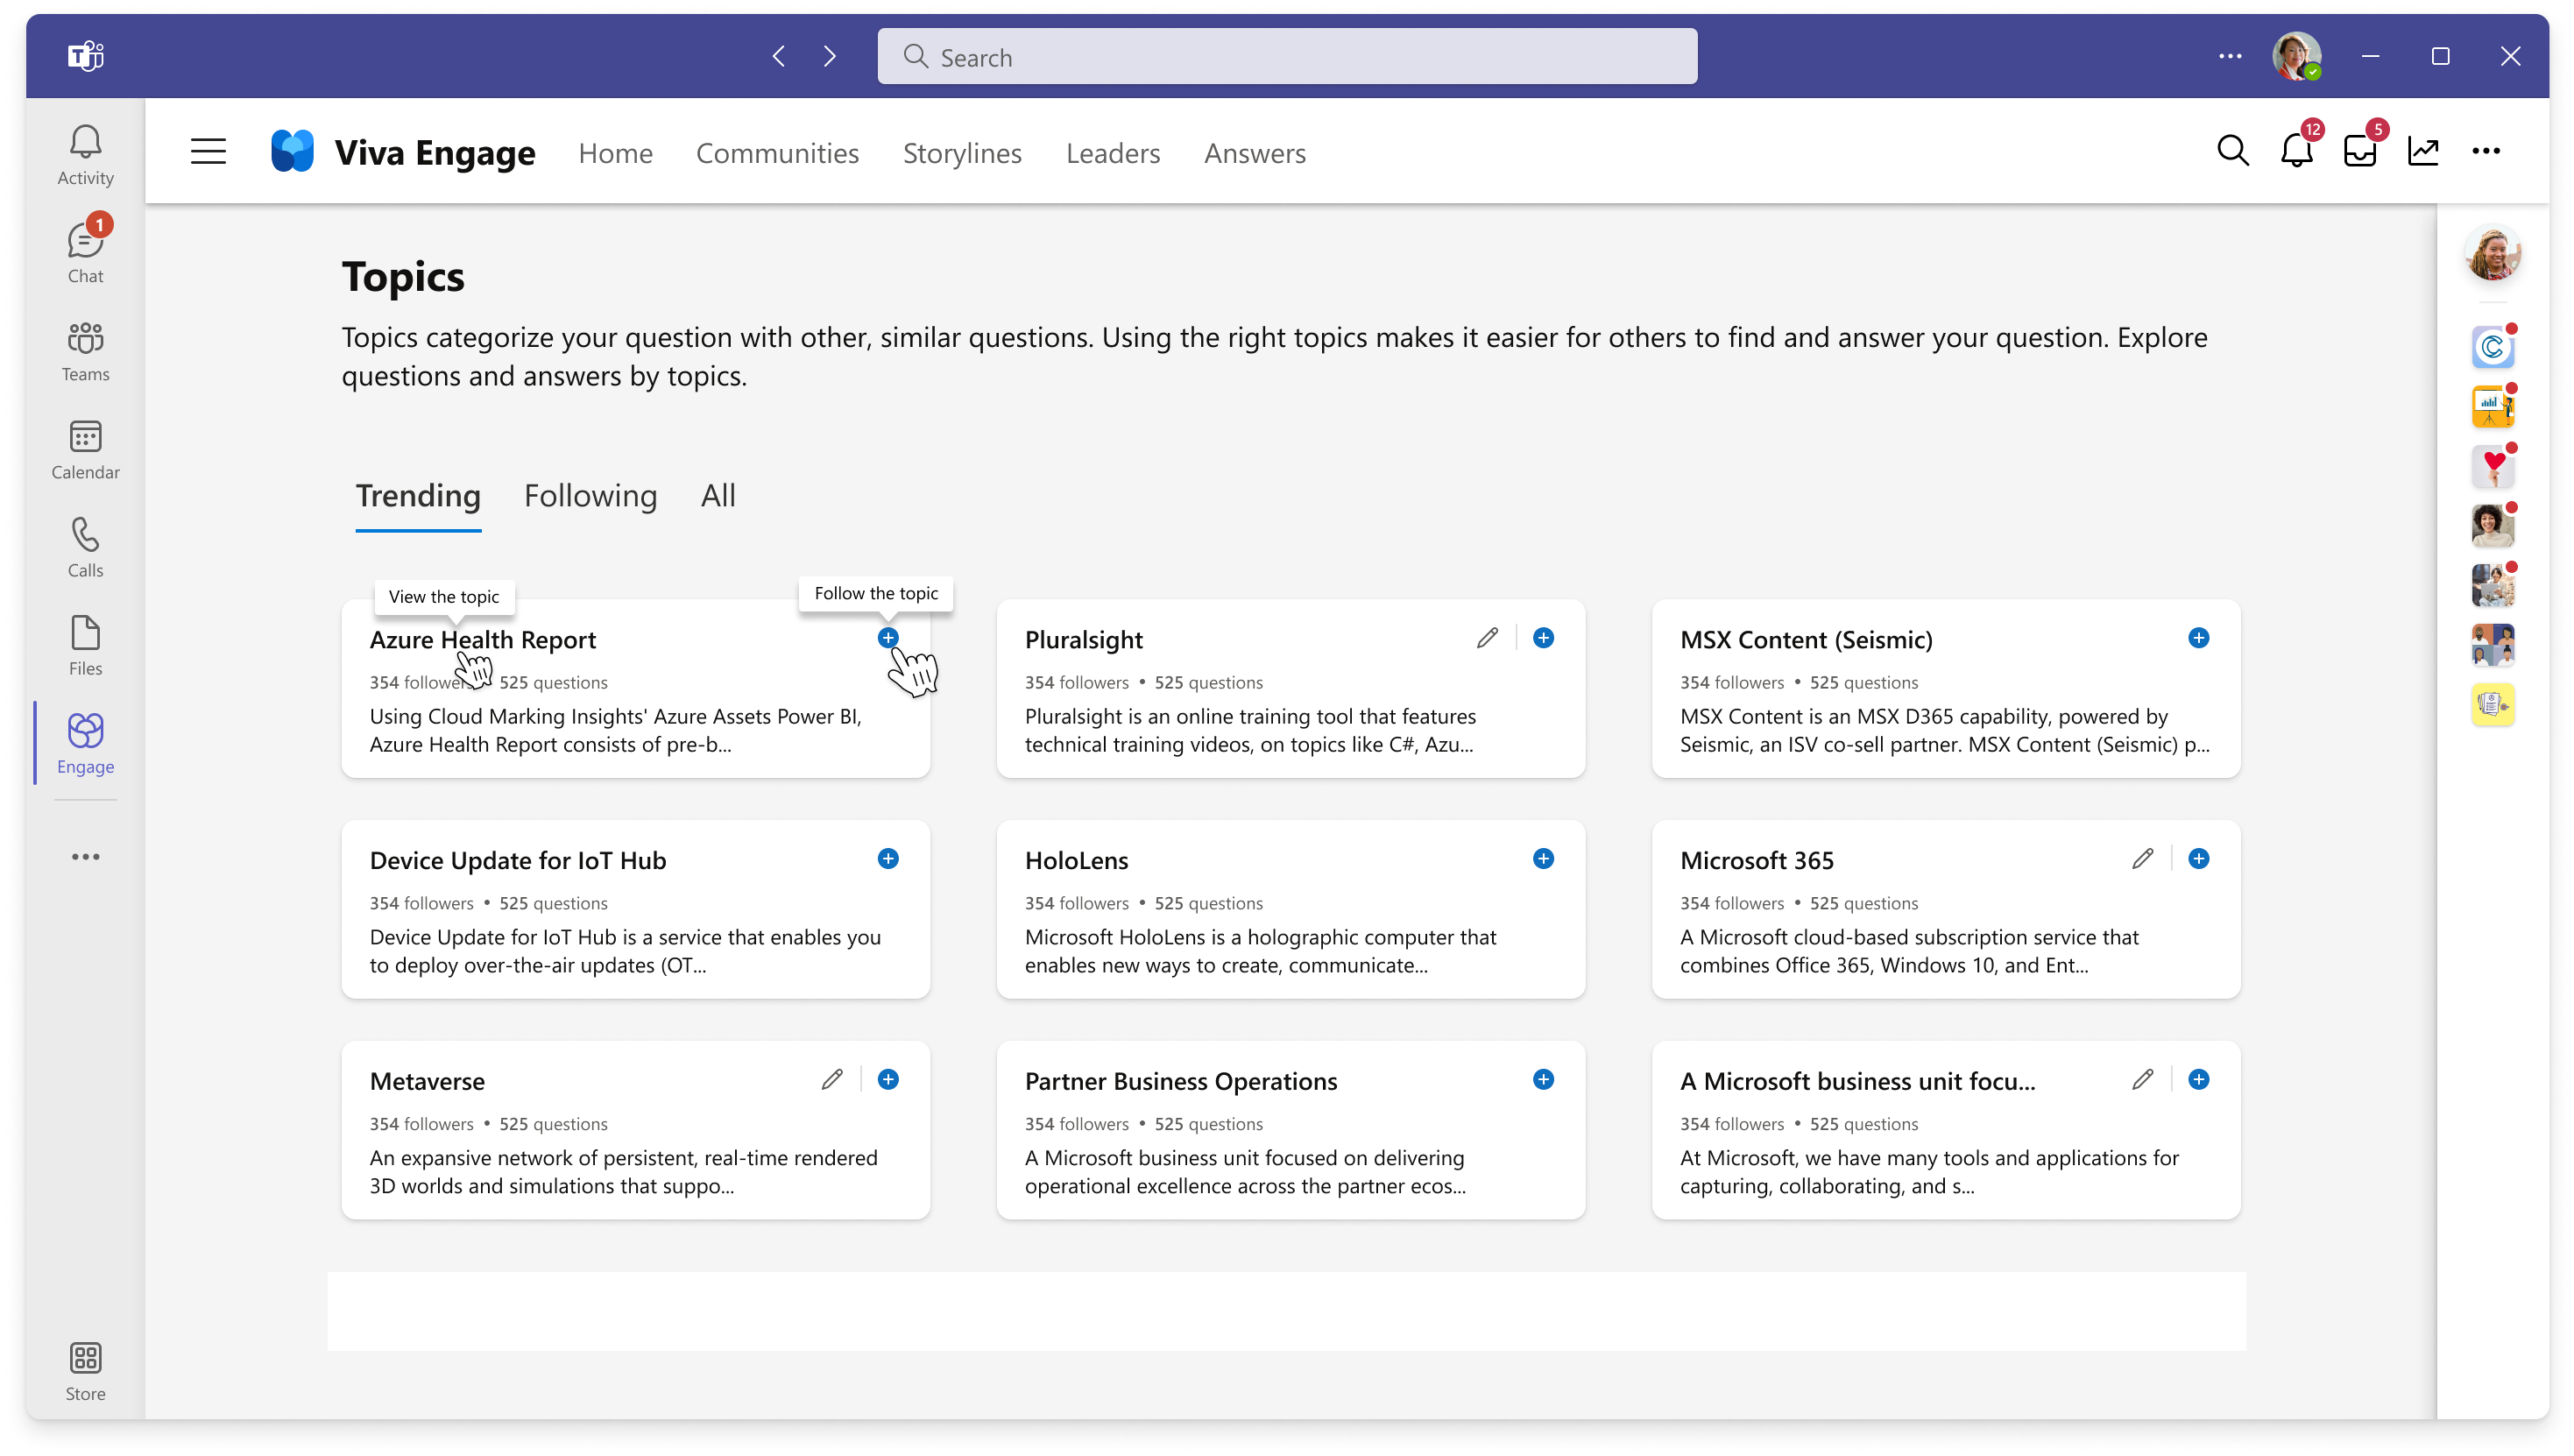Open Viva Engage Home page
The width and height of the screenshot is (2574, 1456).
coord(613,152)
